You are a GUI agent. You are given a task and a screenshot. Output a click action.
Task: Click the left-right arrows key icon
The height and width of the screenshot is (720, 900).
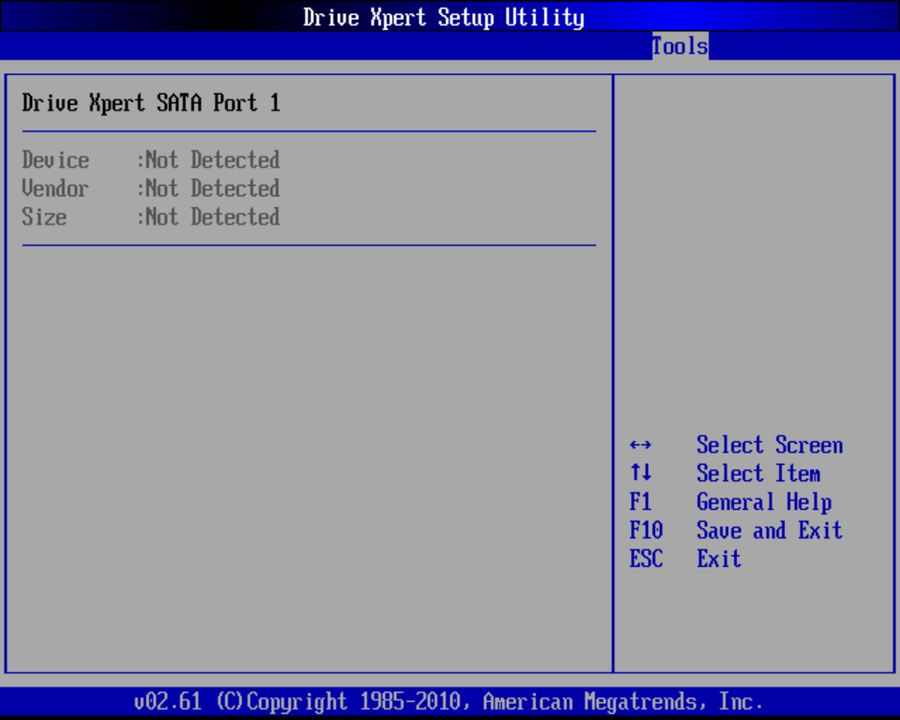click(x=640, y=445)
